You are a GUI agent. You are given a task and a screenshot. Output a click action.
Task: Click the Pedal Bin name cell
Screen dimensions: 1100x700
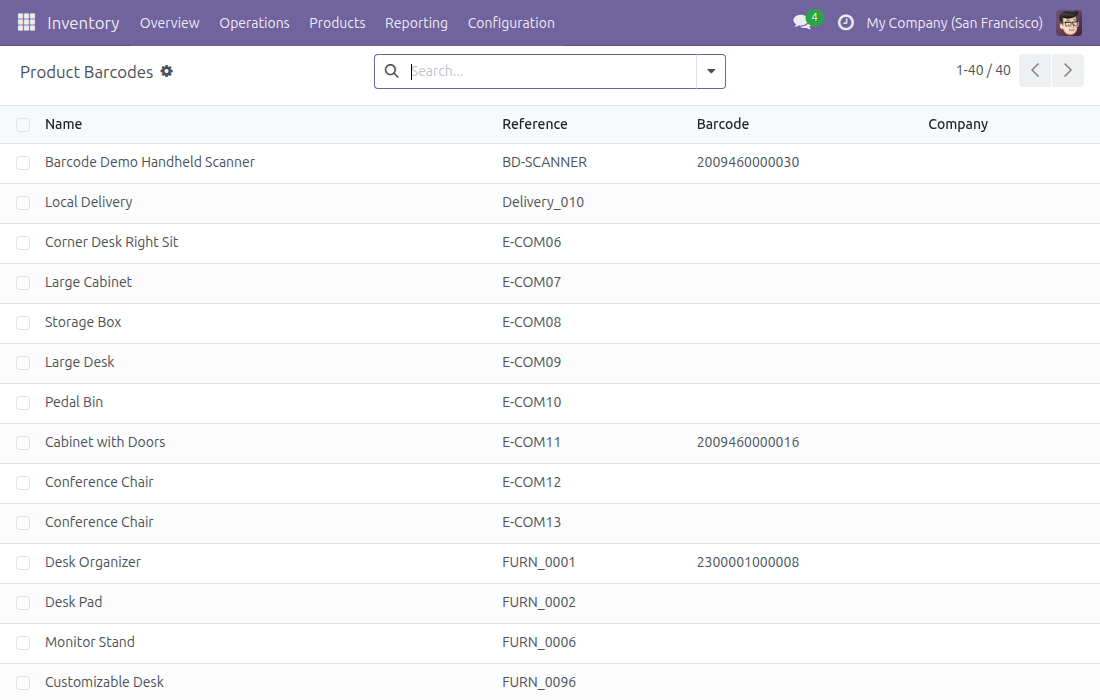tap(74, 402)
